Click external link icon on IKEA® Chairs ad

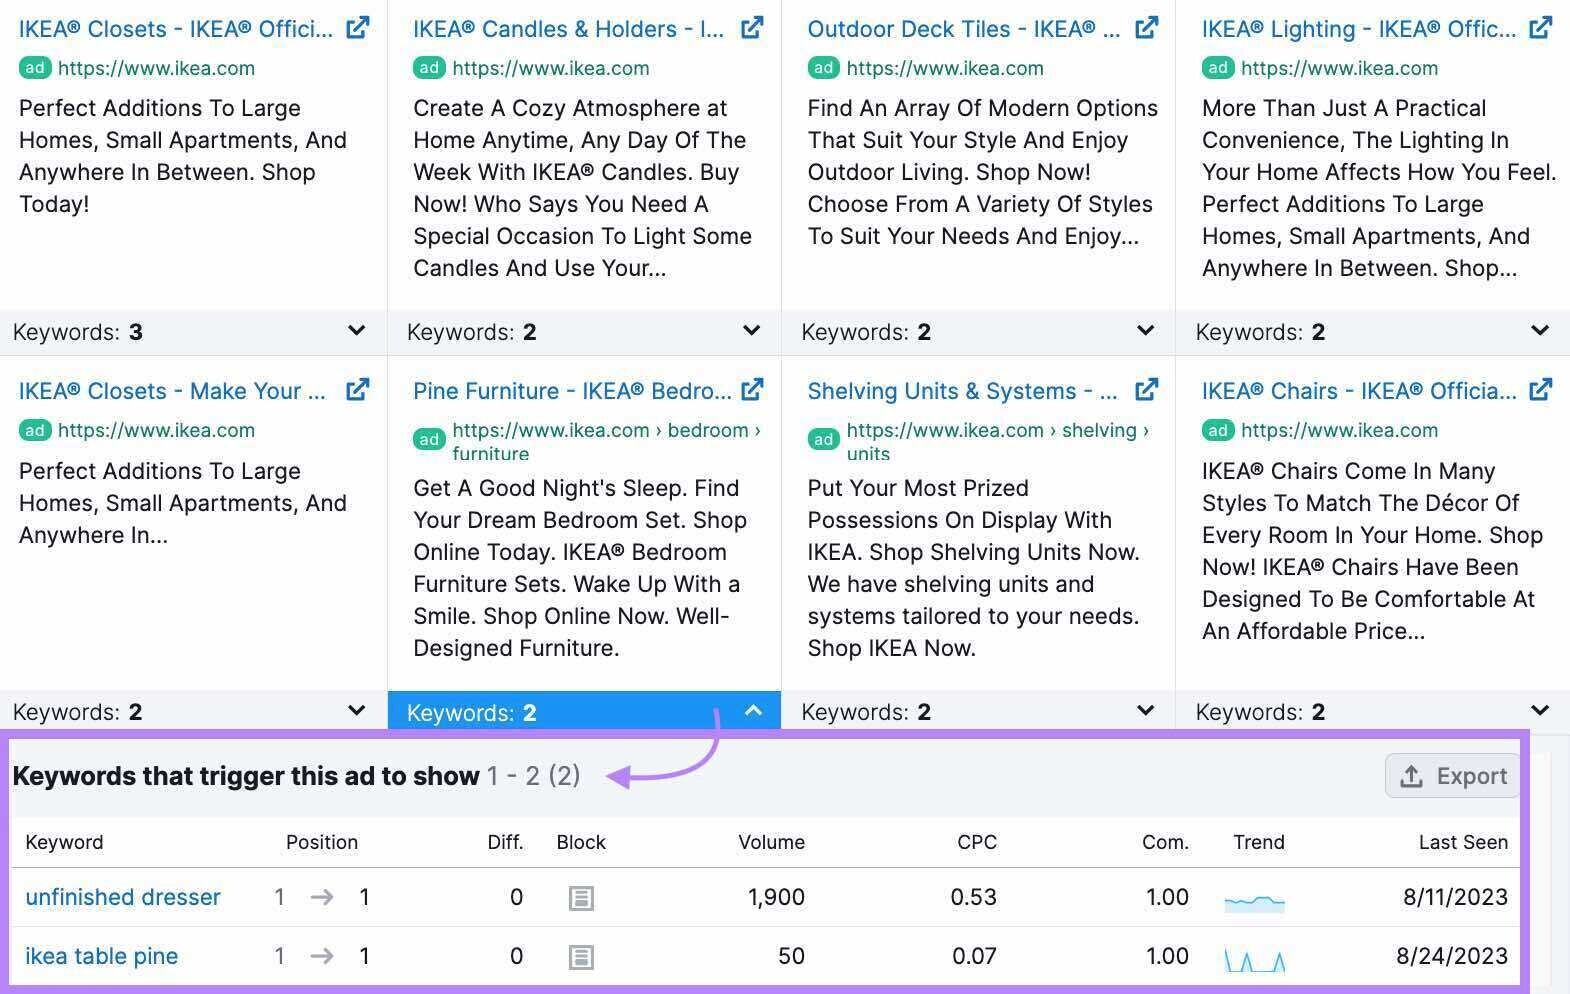(x=1540, y=390)
